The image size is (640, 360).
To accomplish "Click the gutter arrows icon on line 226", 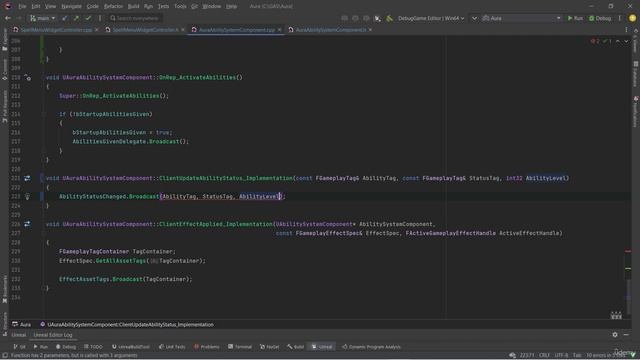I will click(x=27, y=224).
